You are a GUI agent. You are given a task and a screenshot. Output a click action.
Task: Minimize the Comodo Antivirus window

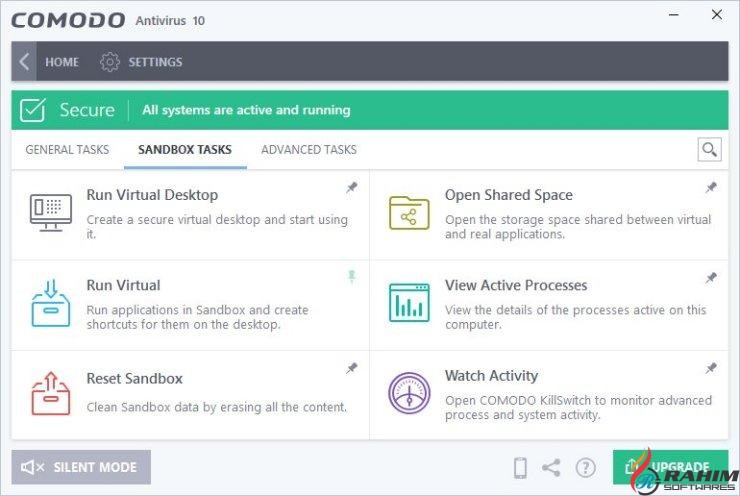(674, 15)
